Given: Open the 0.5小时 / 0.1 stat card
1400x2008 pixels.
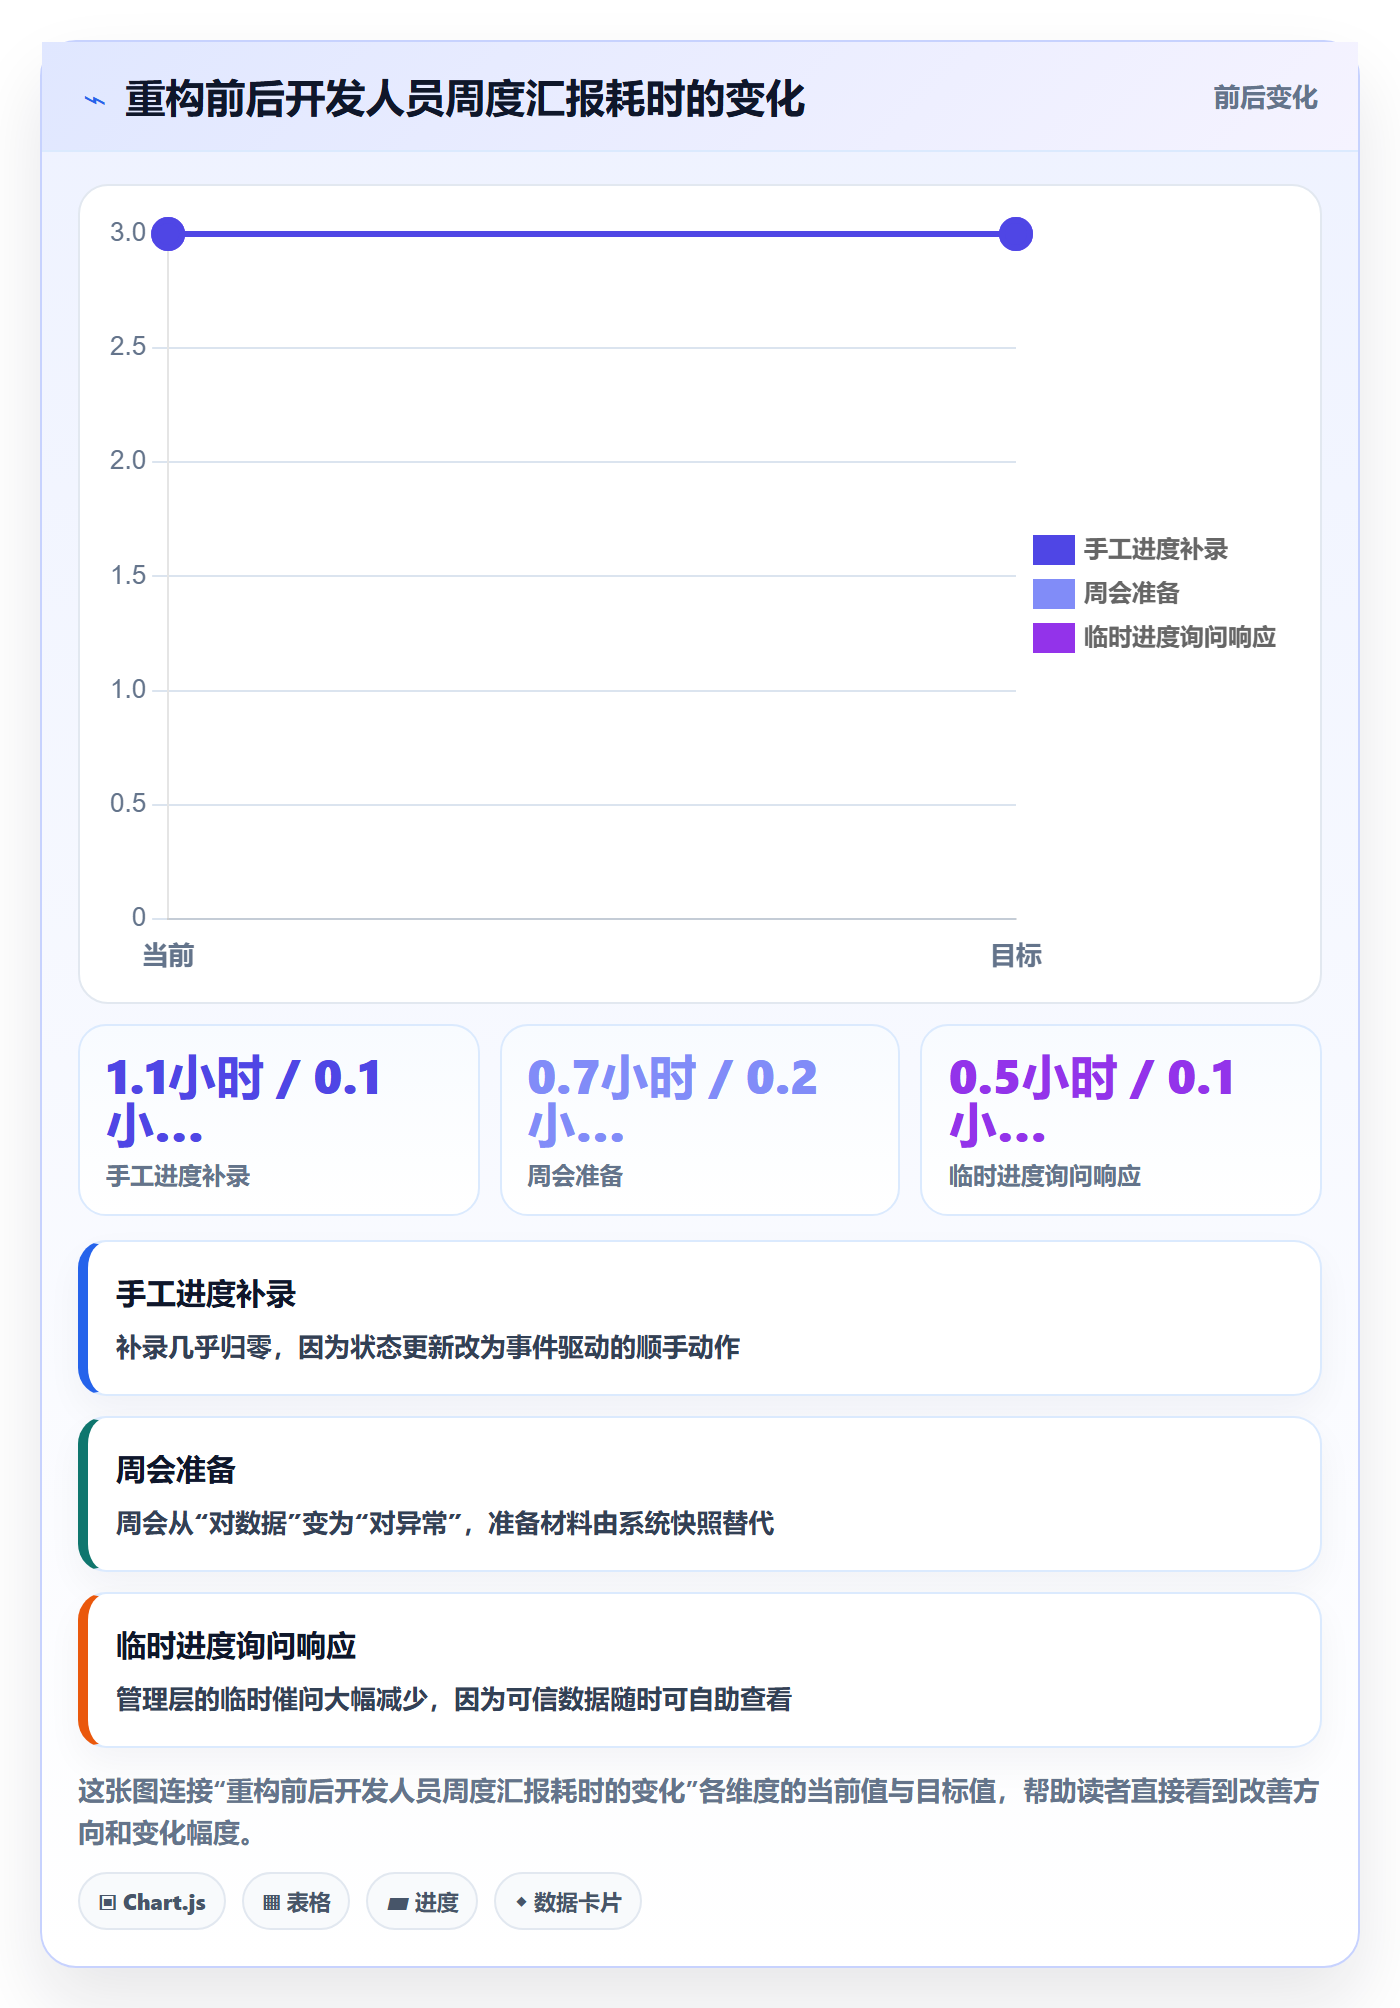Looking at the screenshot, I should coord(1121,1120).
